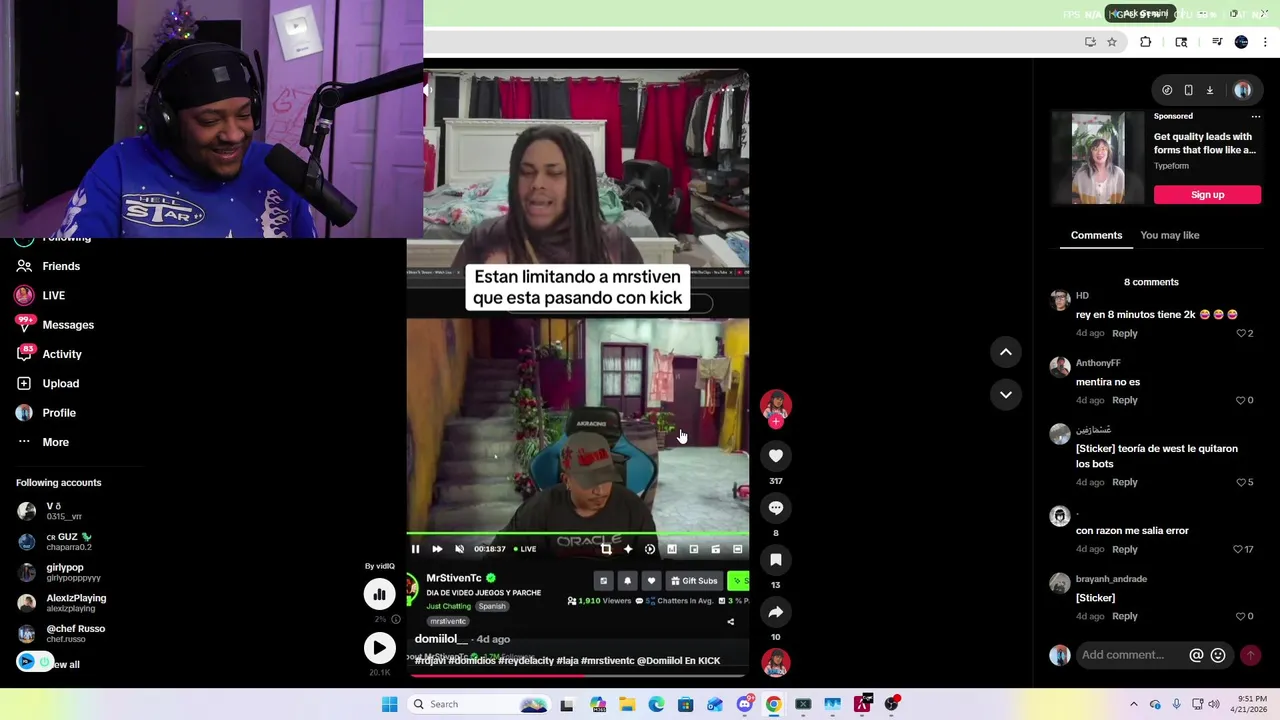This screenshot has height=720, width=1280.
Task: Open Chrome from taskbar
Action: tap(773, 704)
